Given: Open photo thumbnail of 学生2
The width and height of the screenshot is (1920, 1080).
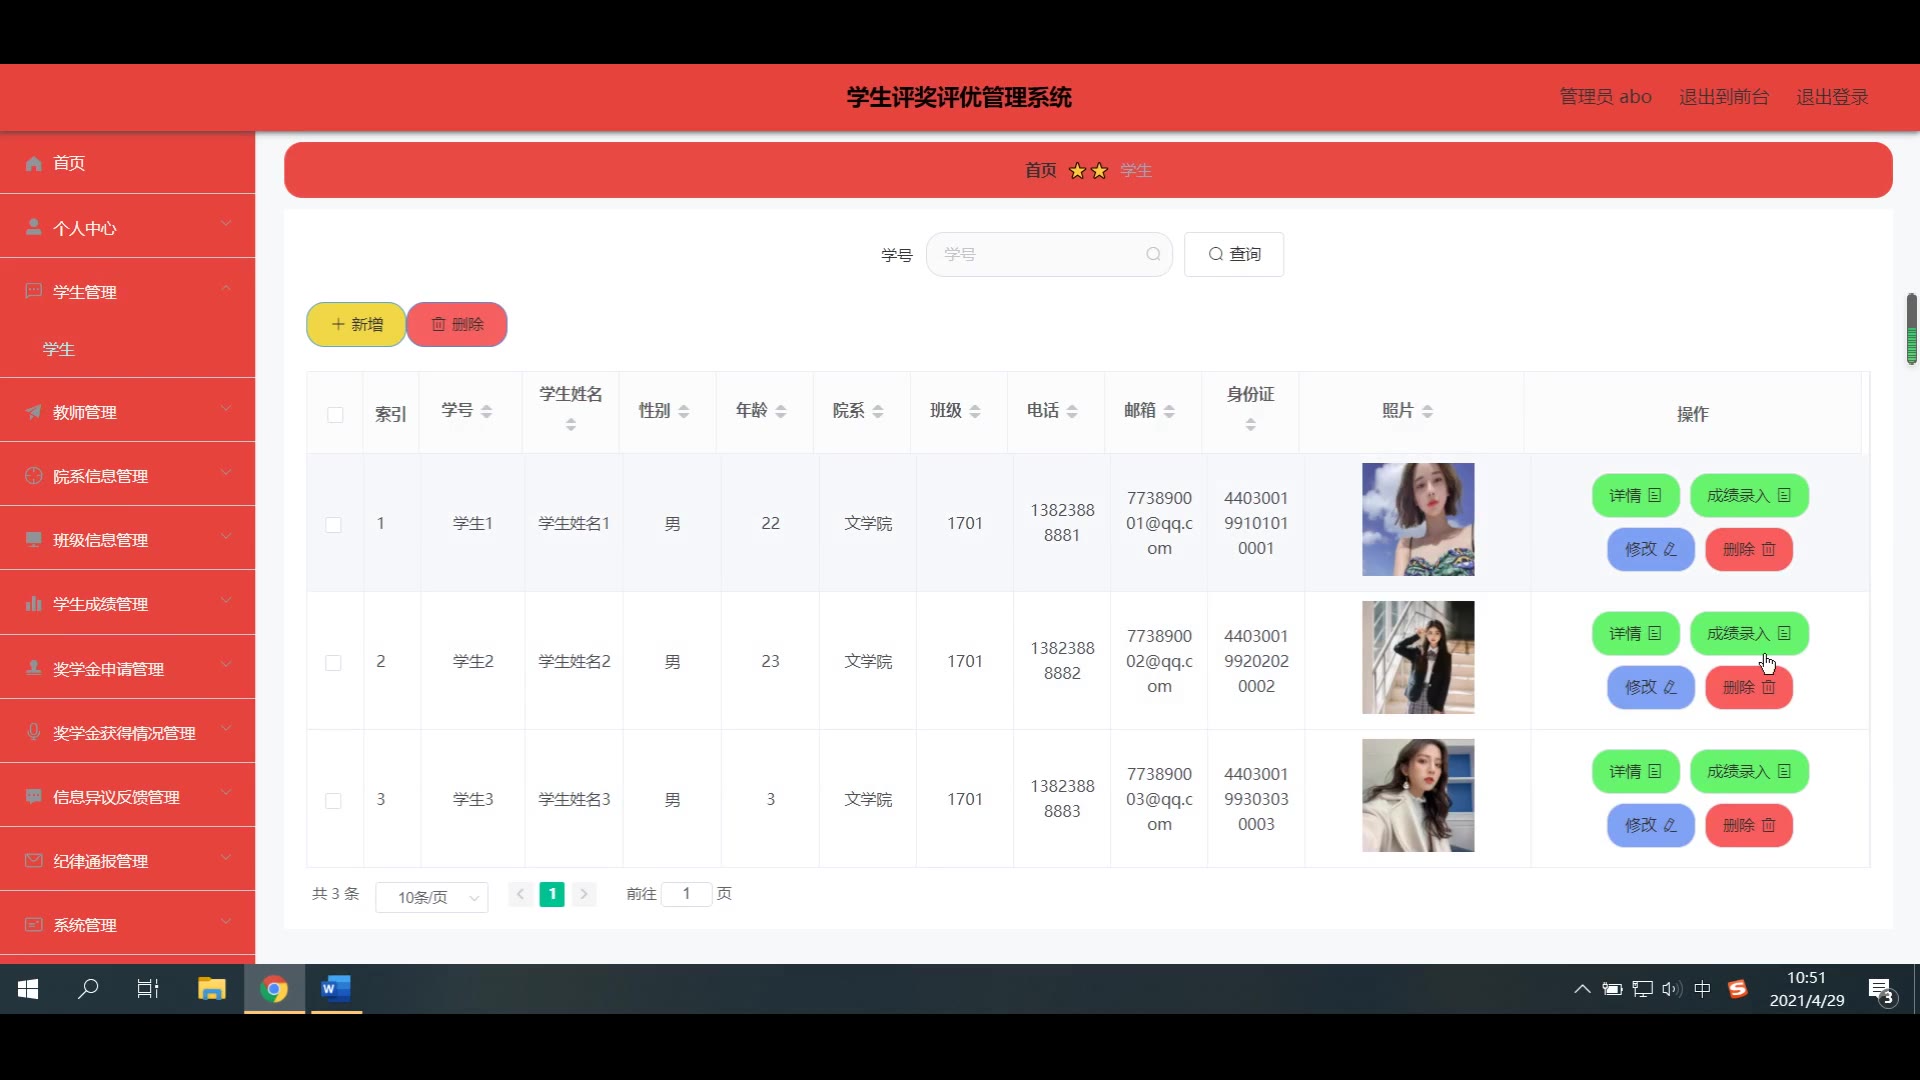Looking at the screenshot, I should click(x=1418, y=657).
